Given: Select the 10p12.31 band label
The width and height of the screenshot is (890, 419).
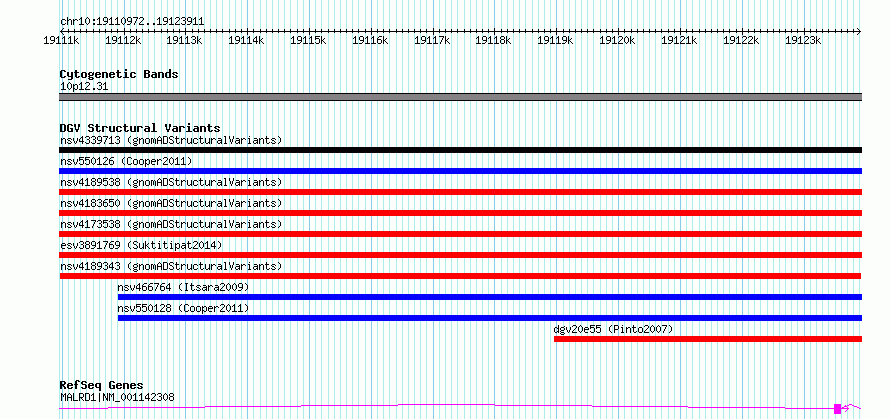Looking at the screenshot, I should [x=84, y=87].
